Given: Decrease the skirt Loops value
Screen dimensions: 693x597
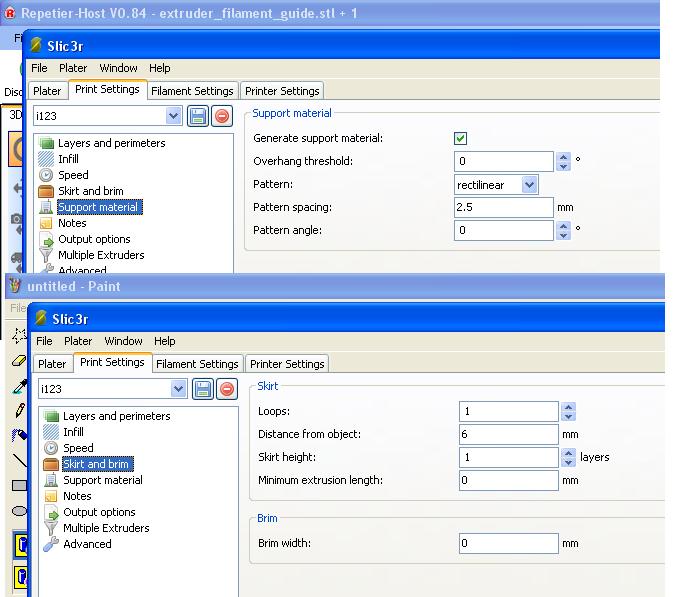Looking at the screenshot, I should (569, 416).
